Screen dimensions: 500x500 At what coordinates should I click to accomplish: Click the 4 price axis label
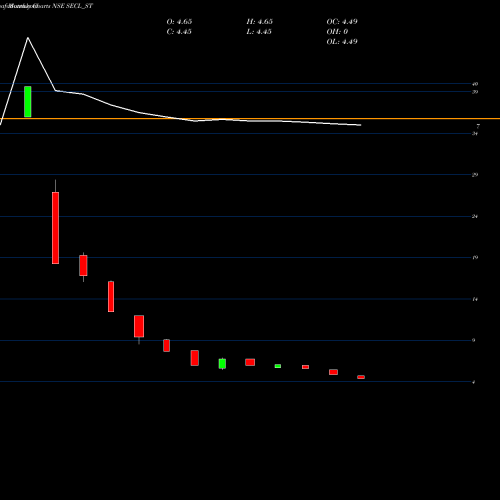[x=474, y=382]
